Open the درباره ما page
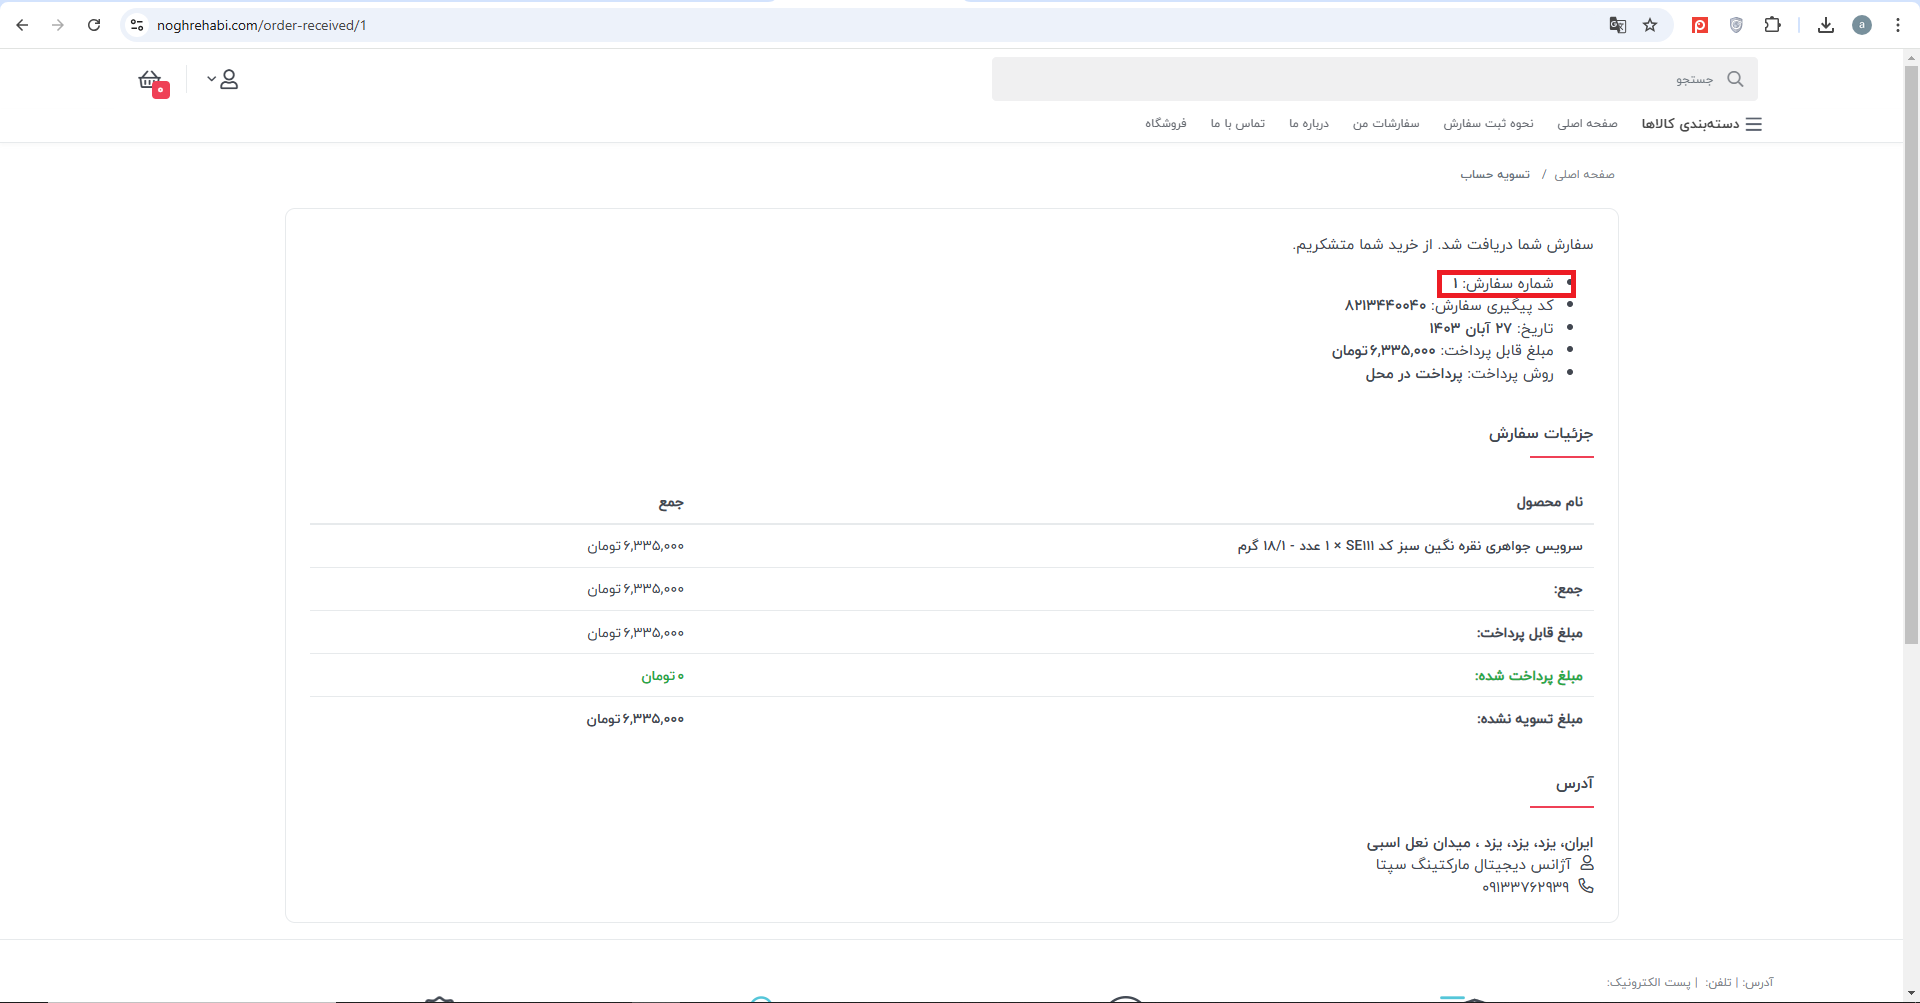The width and height of the screenshot is (1920, 1003). (x=1309, y=123)
